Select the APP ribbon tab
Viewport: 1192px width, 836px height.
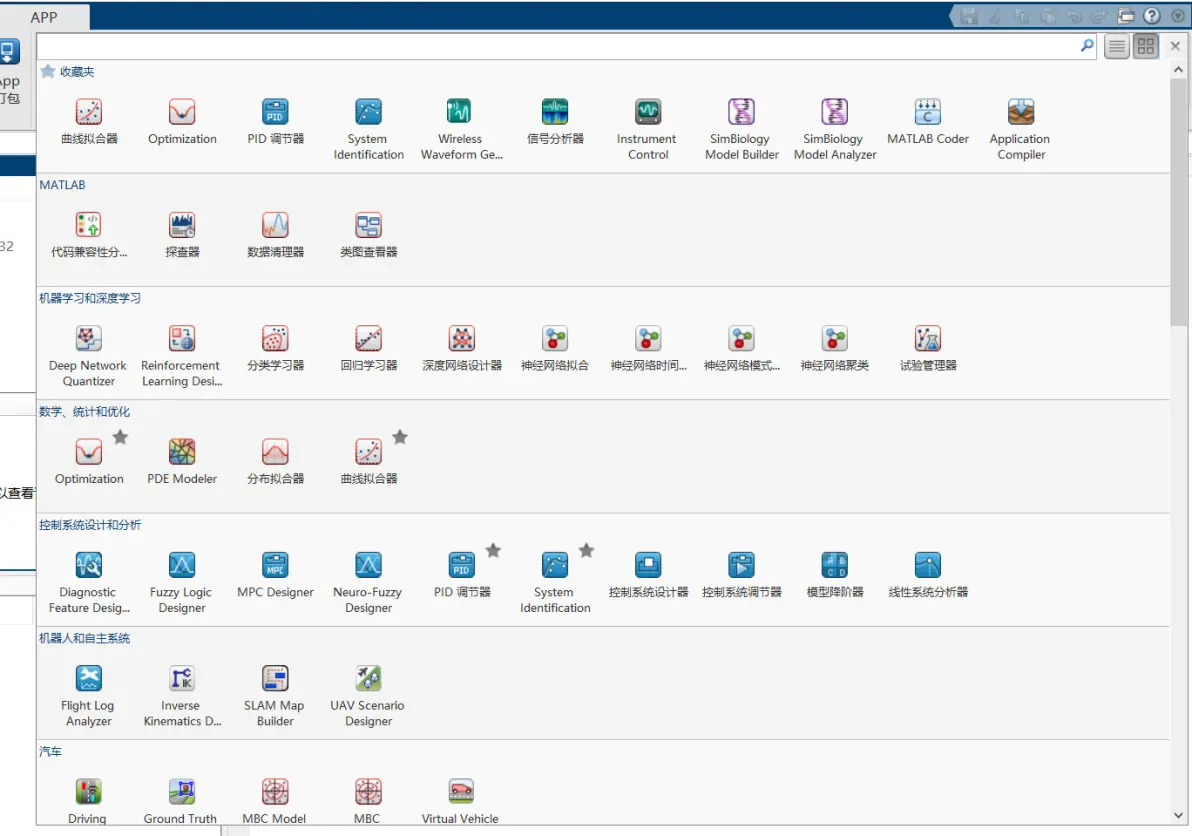tap(44, 17)
